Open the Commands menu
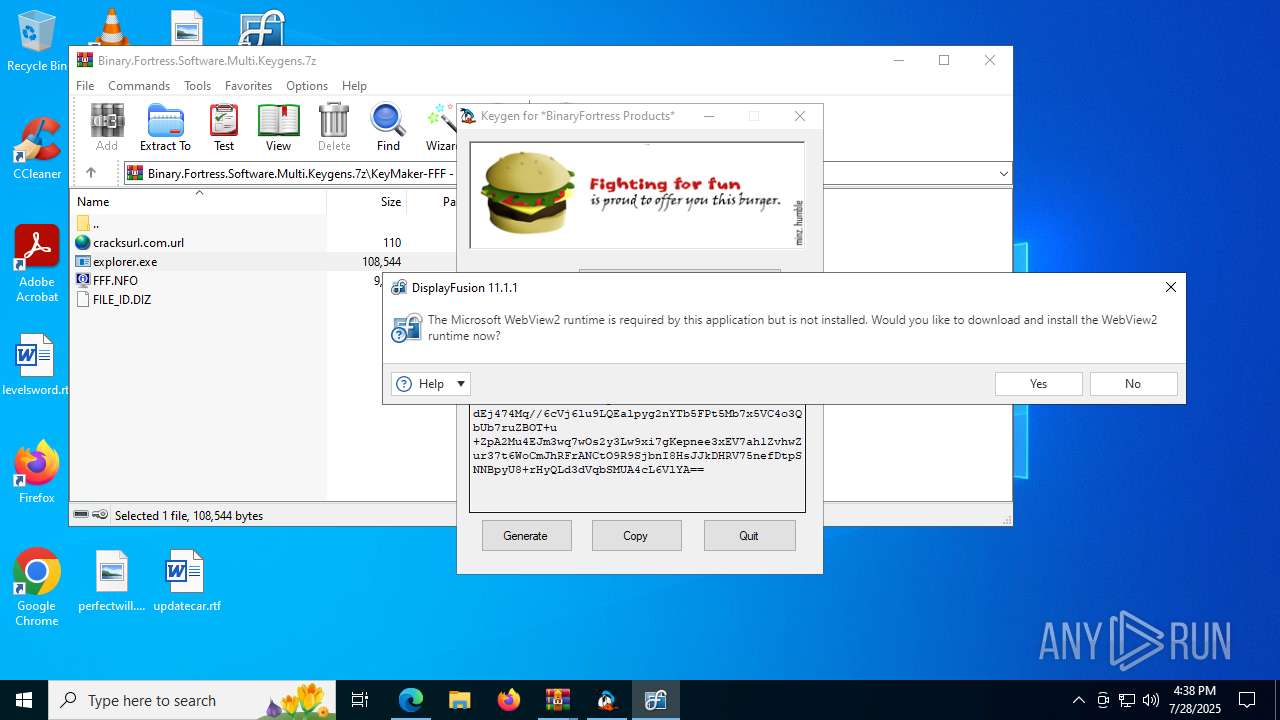The width and height of the screenshot is (1280, 720). 139,86
